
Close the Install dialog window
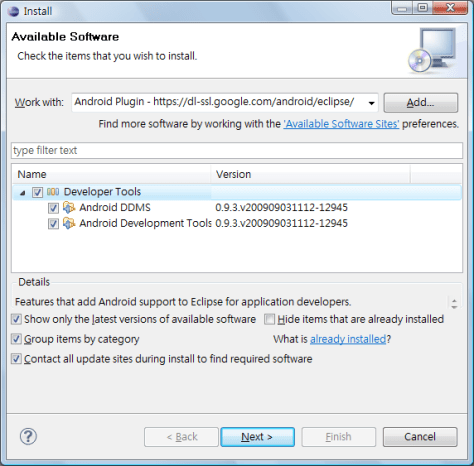(x=450, y=7)
